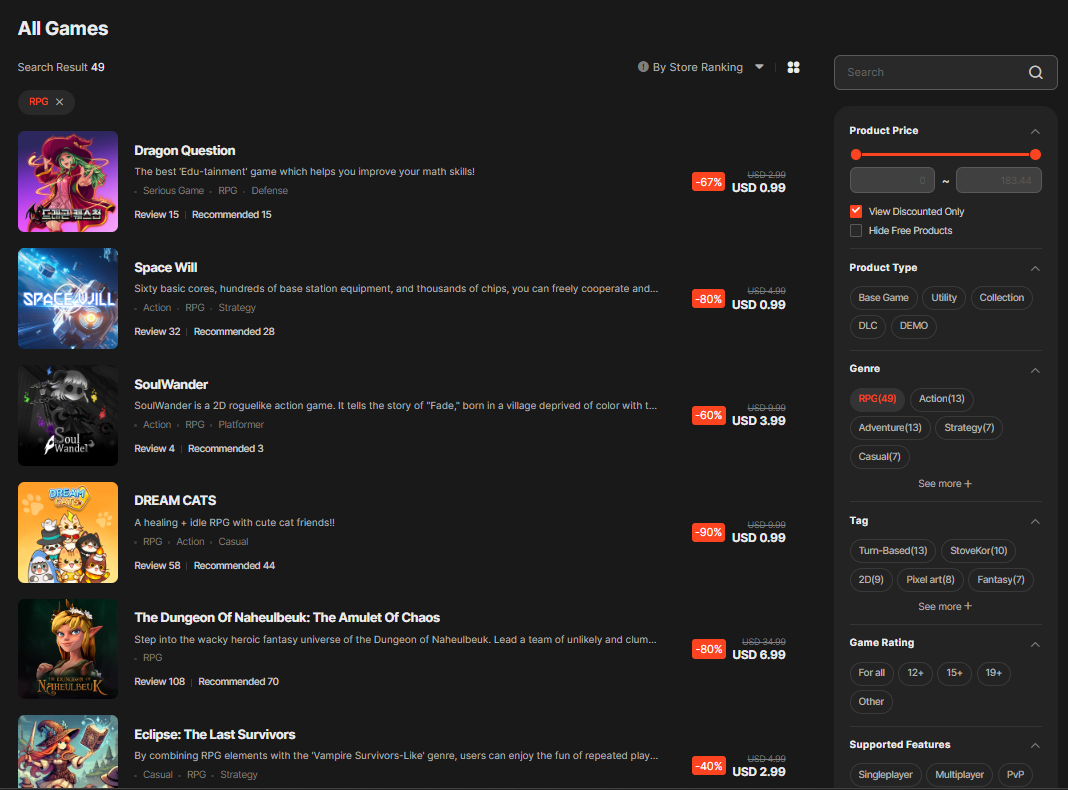Image resolution: width=1068 pixels, height=790 pixels.
Task: Check Hide Free Products
Action: click(856, 230)
